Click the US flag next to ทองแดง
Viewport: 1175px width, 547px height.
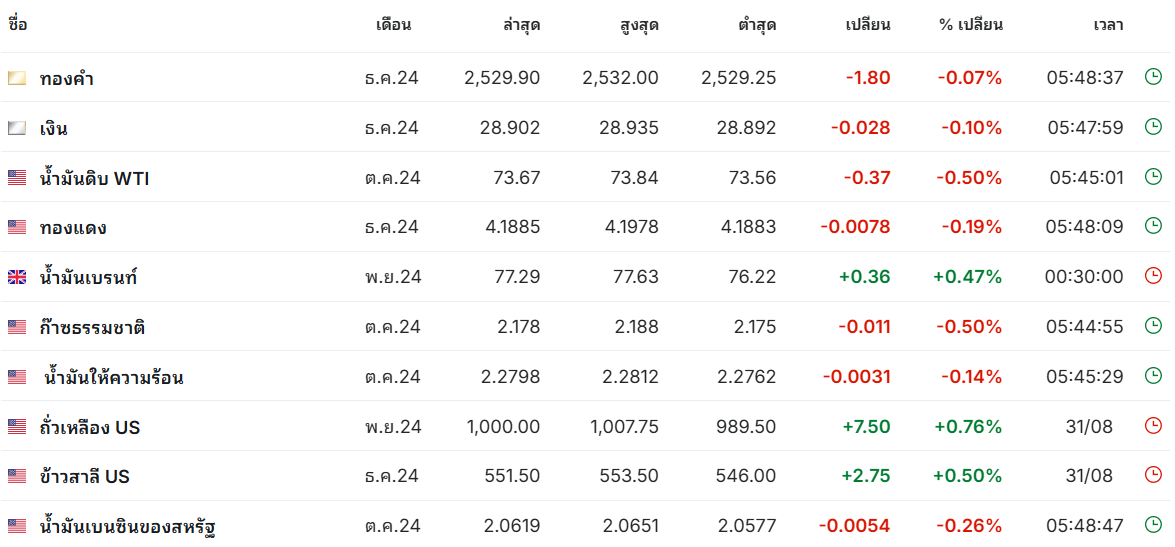tap(17, 227)
